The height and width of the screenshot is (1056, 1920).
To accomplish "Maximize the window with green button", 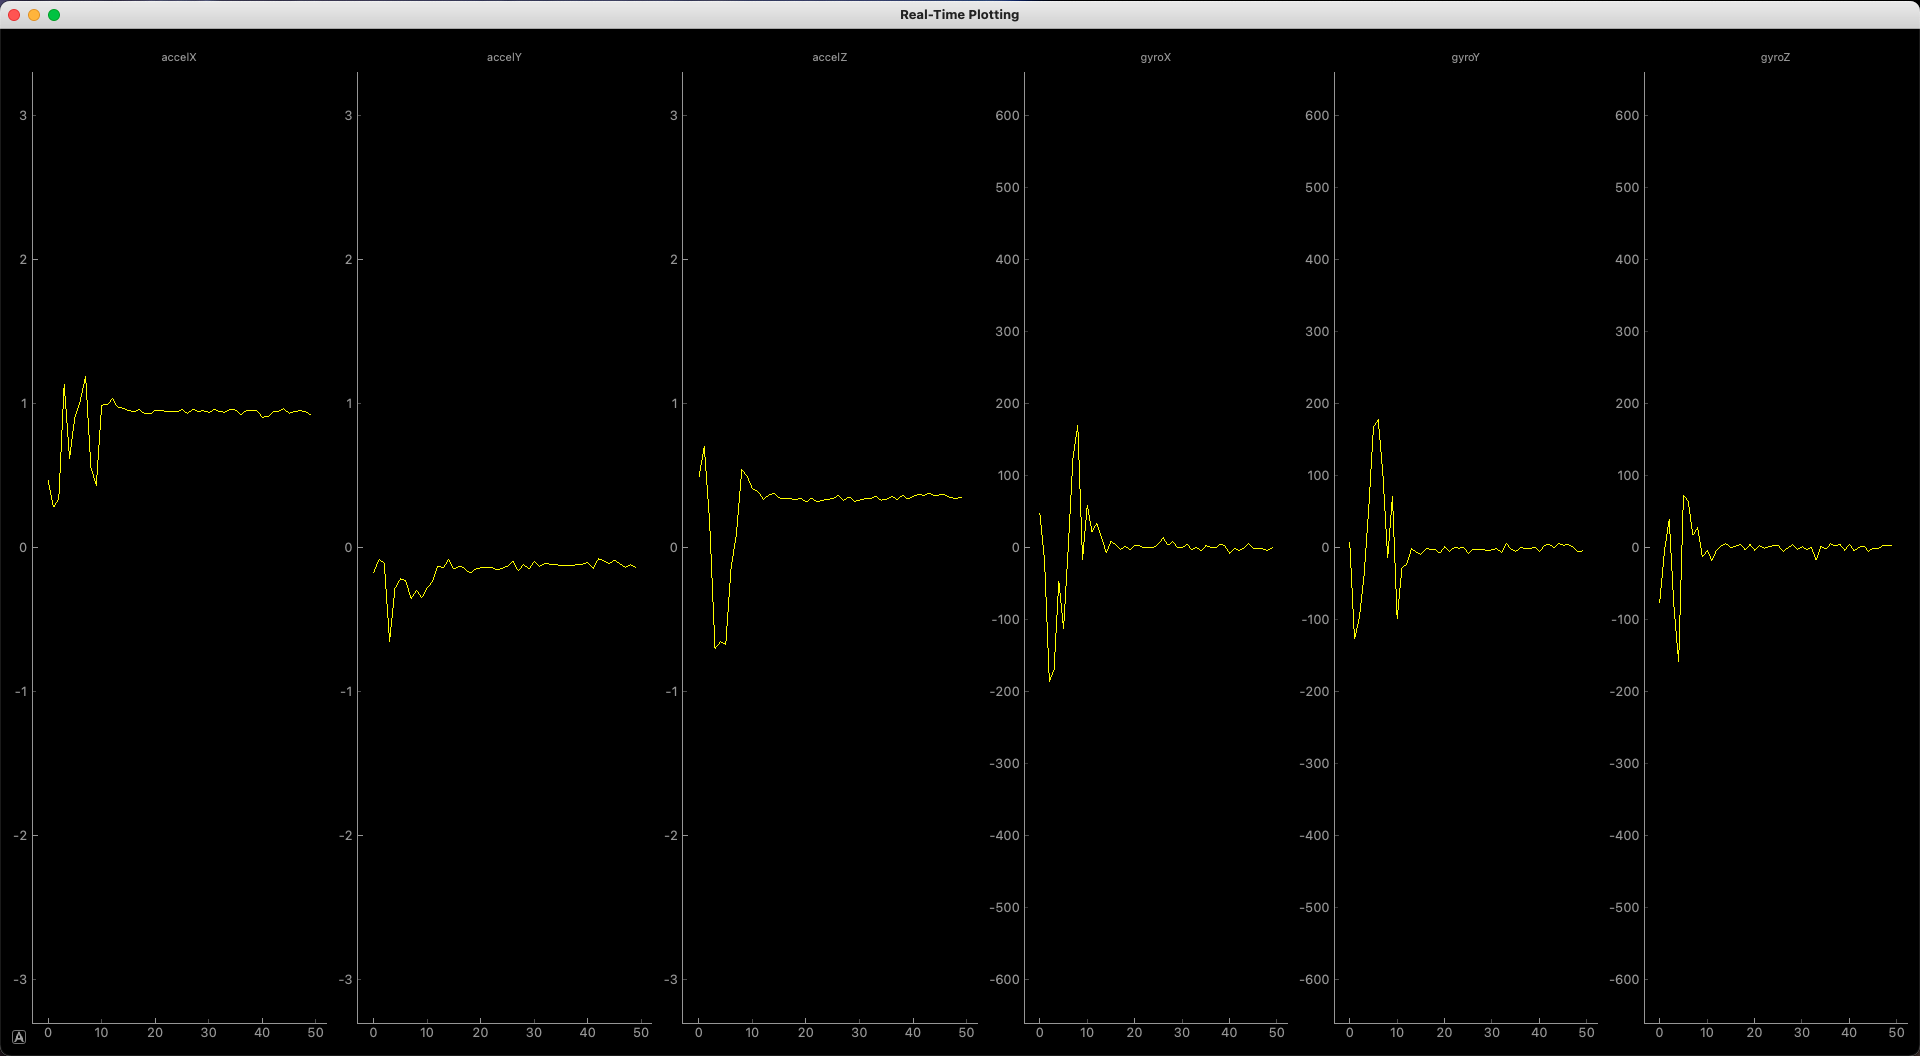I will (x=54, y=15).
